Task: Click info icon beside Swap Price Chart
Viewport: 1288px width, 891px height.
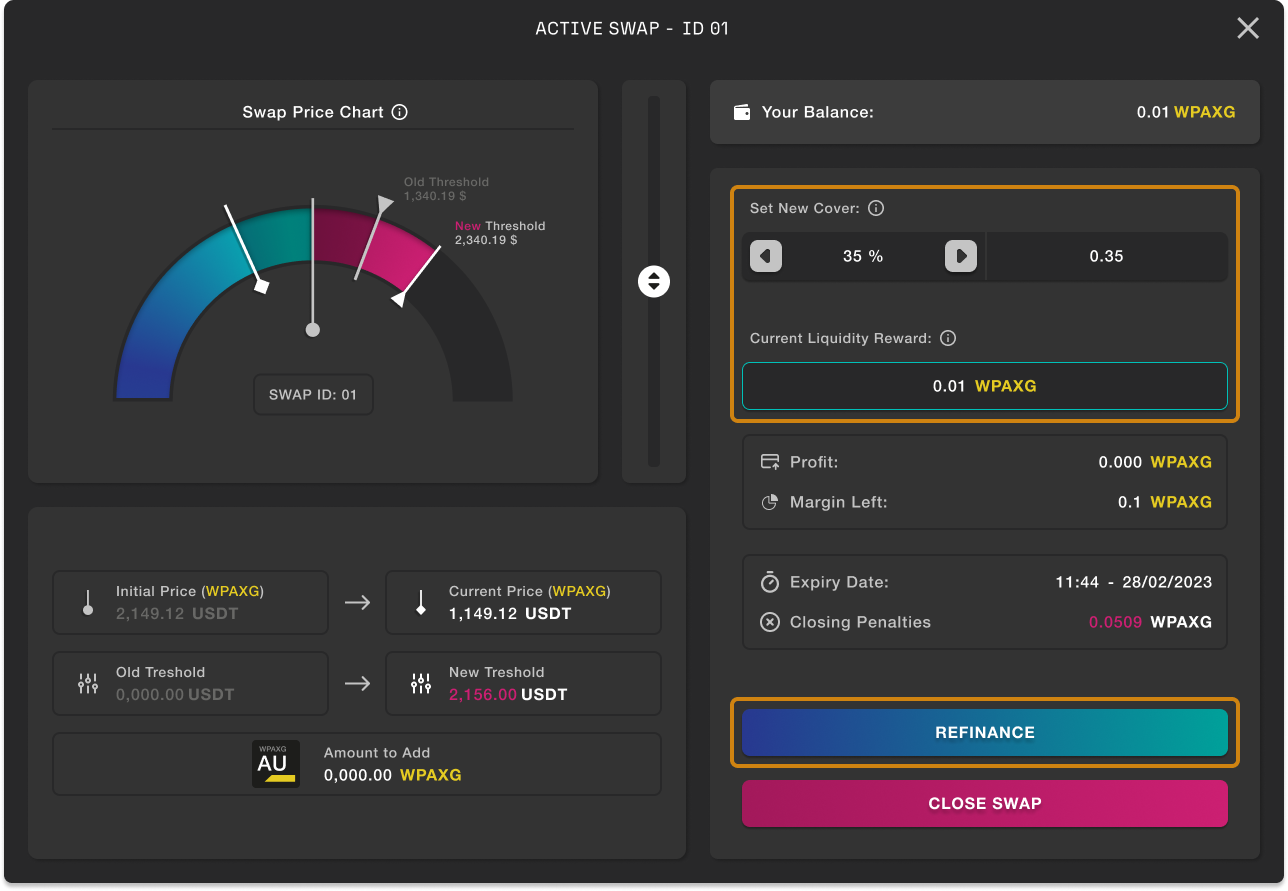Action: 400,112
